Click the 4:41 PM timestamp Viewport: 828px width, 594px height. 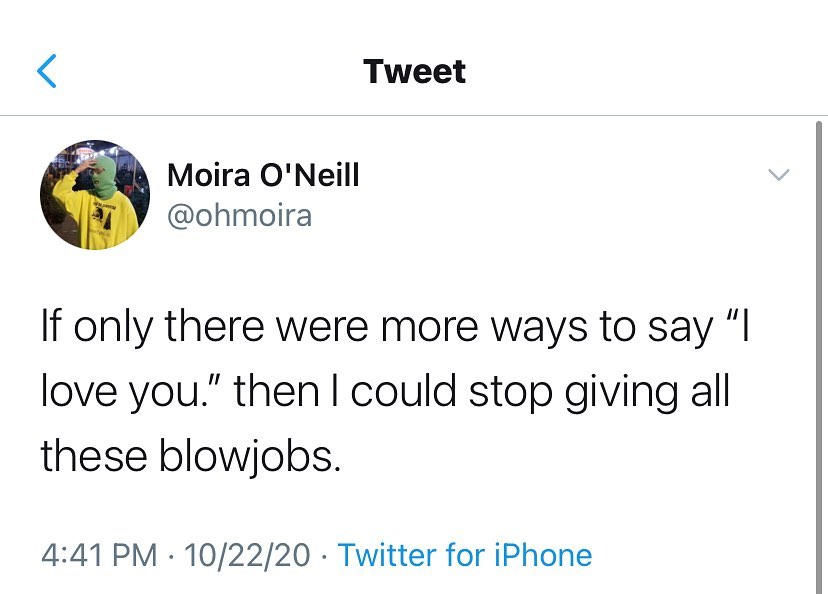[101, 554]
